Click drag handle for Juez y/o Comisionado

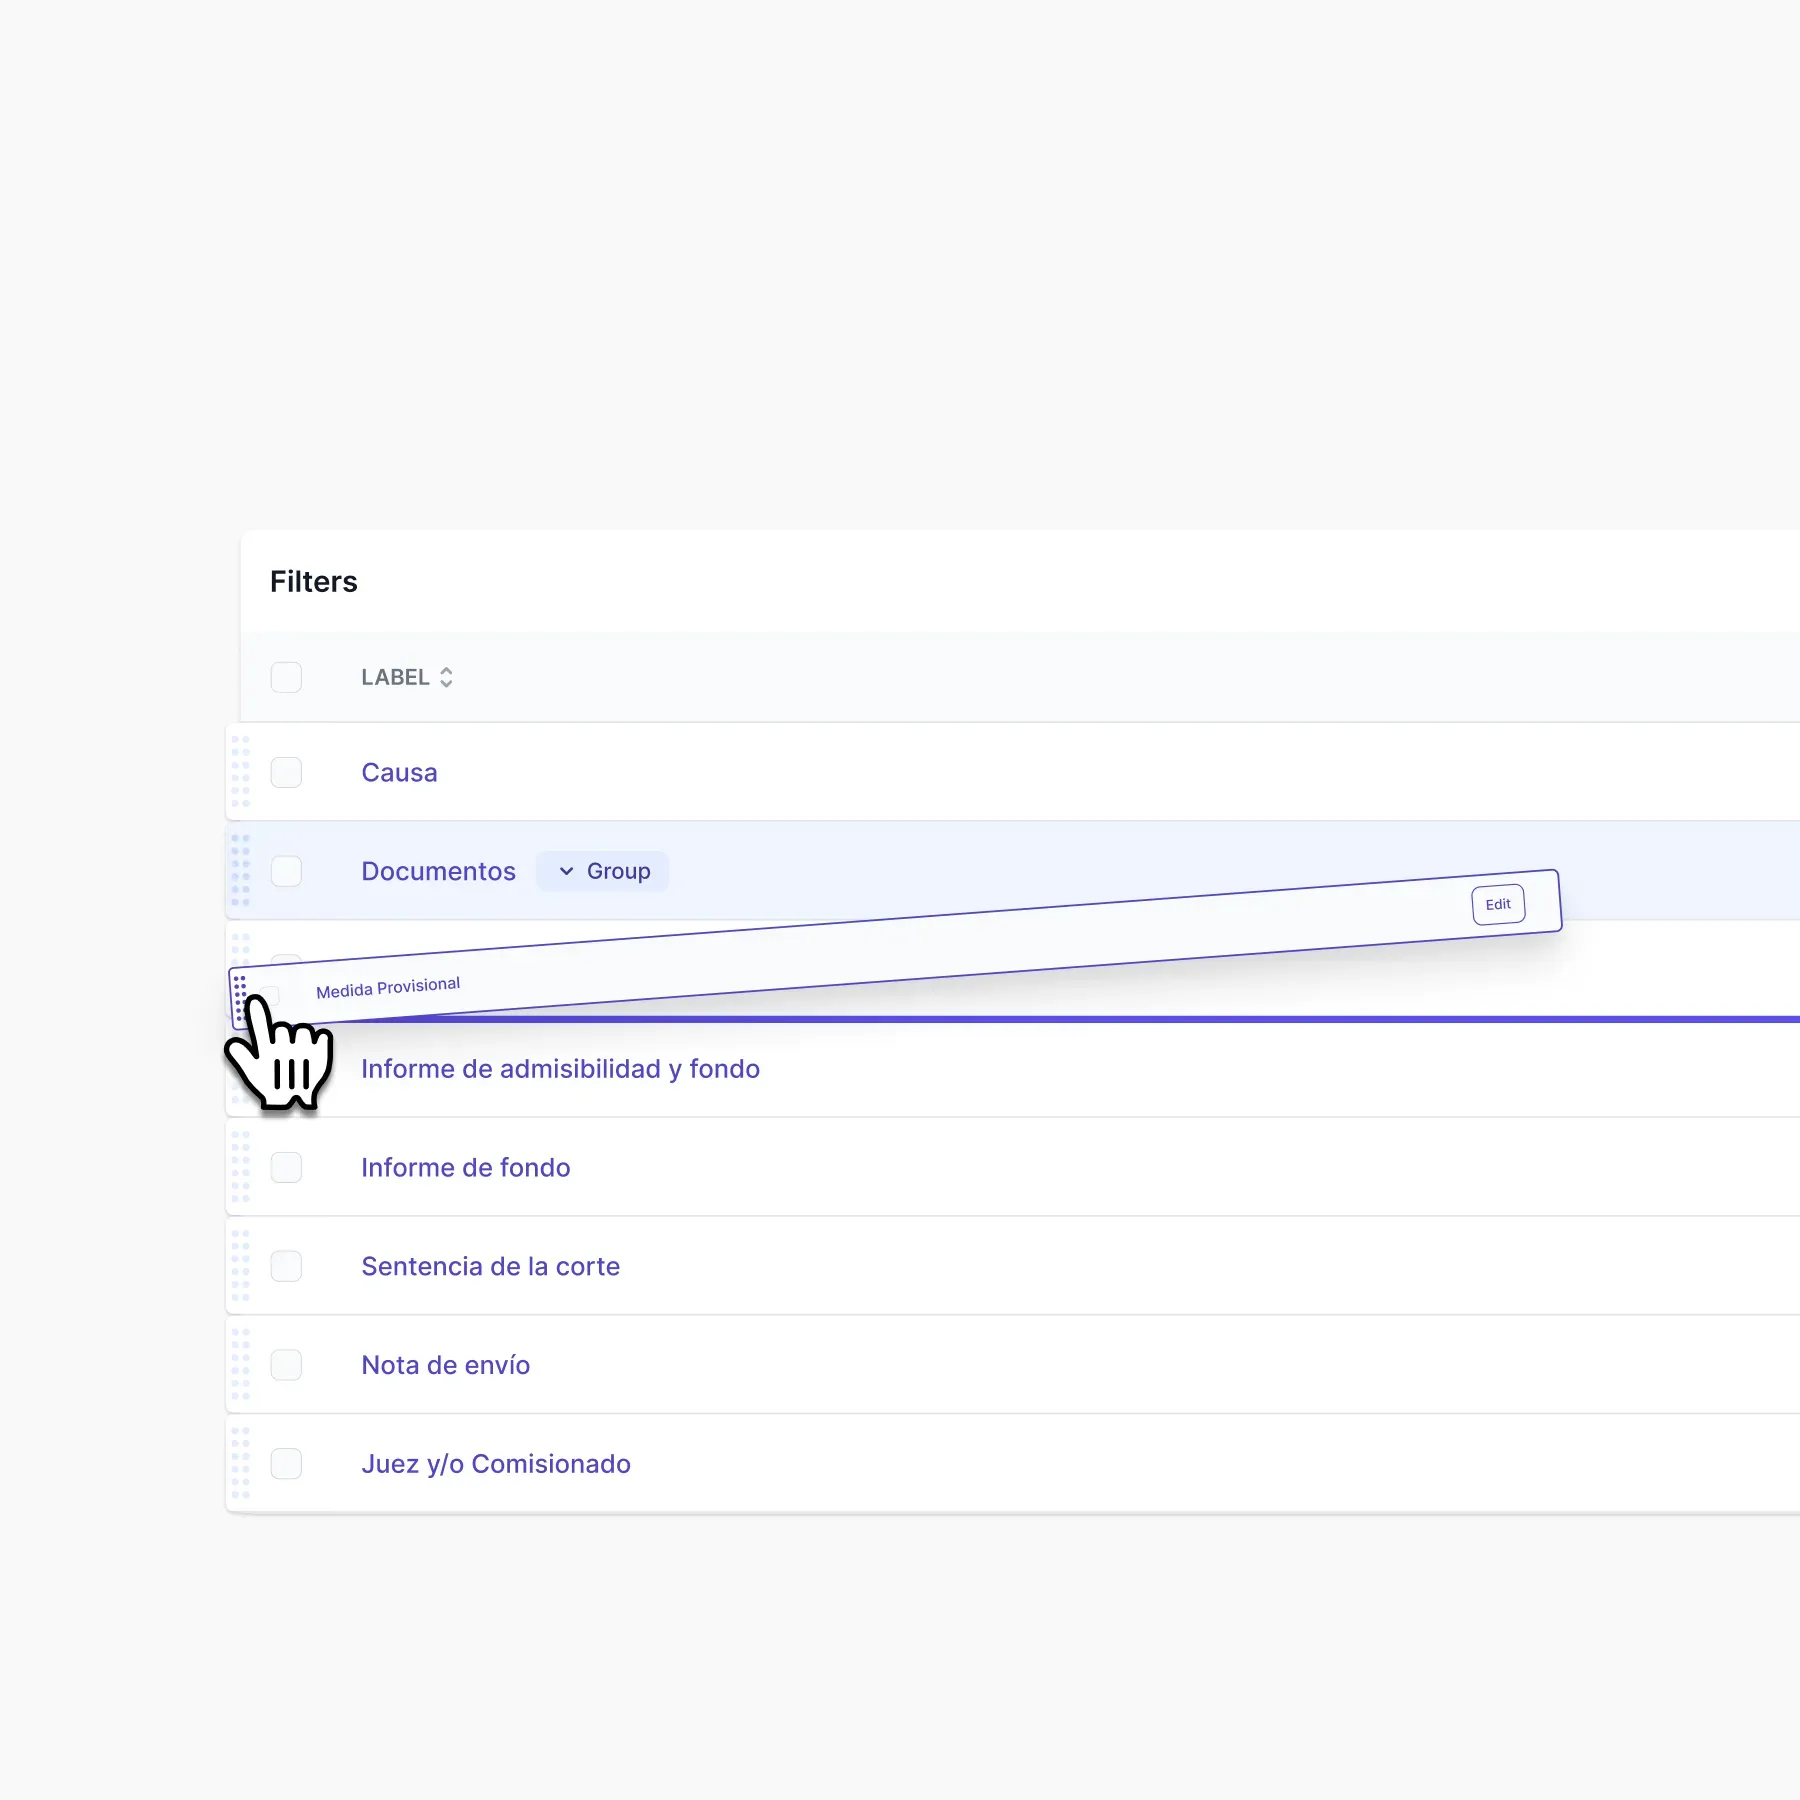coord(240,1464)
